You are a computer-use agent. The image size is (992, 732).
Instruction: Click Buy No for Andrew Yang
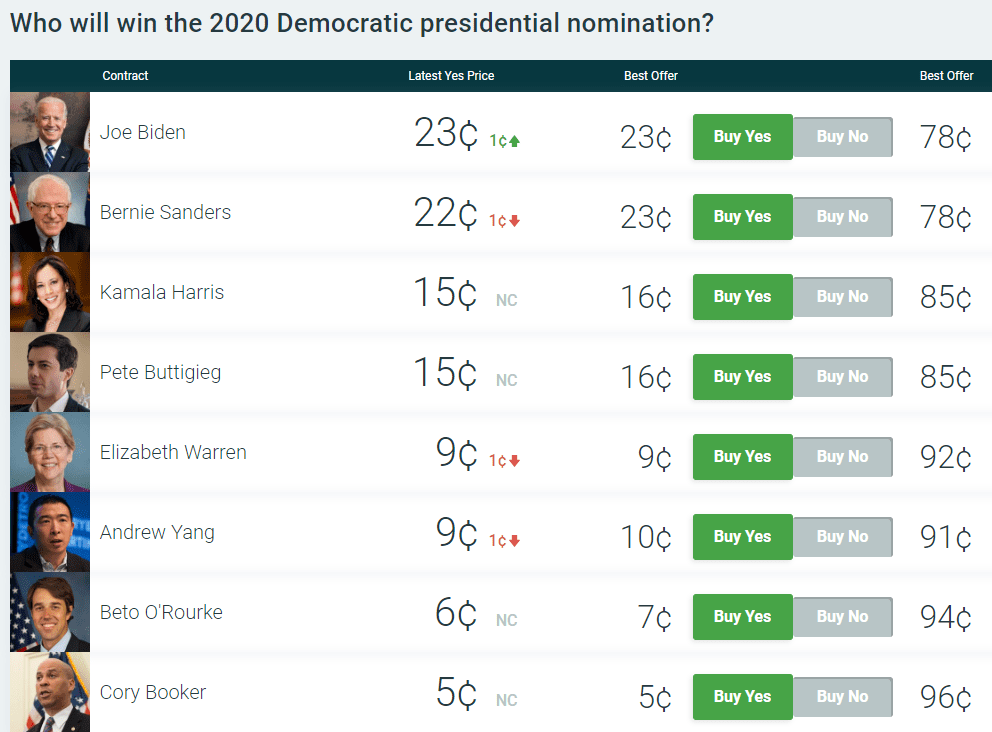(842, 537)
